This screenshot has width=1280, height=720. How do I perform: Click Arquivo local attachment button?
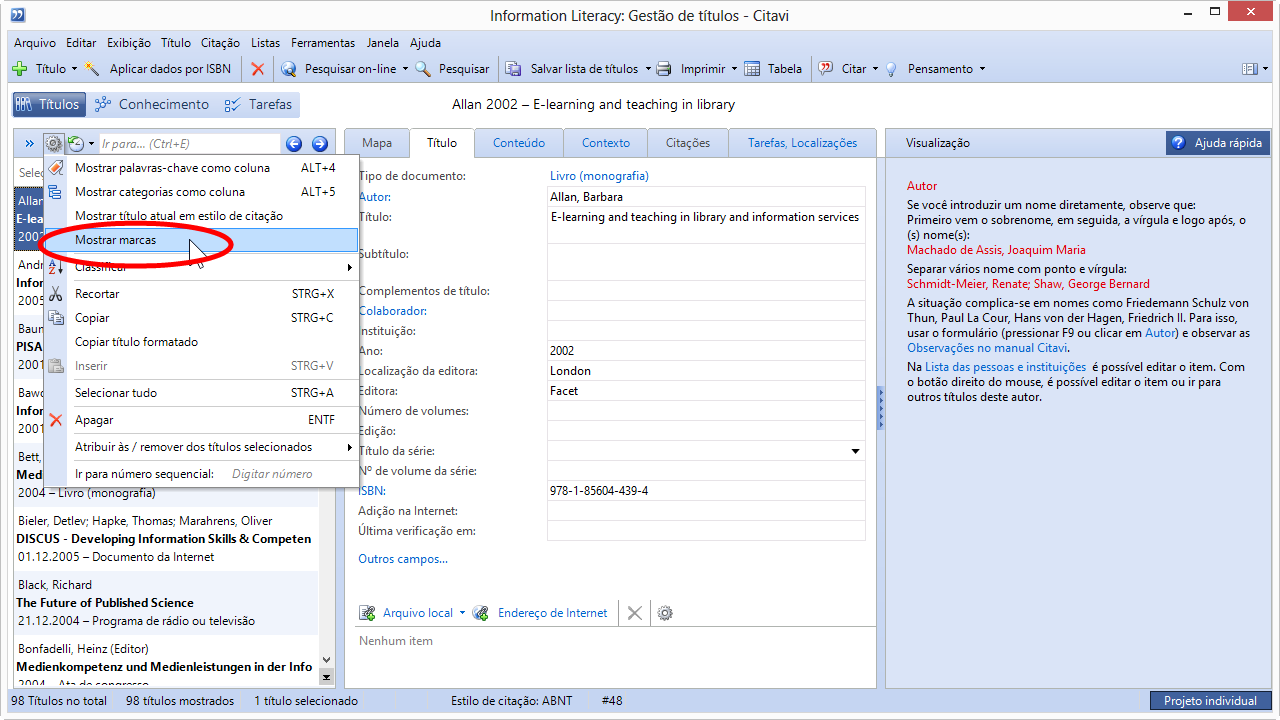(407, 613)
